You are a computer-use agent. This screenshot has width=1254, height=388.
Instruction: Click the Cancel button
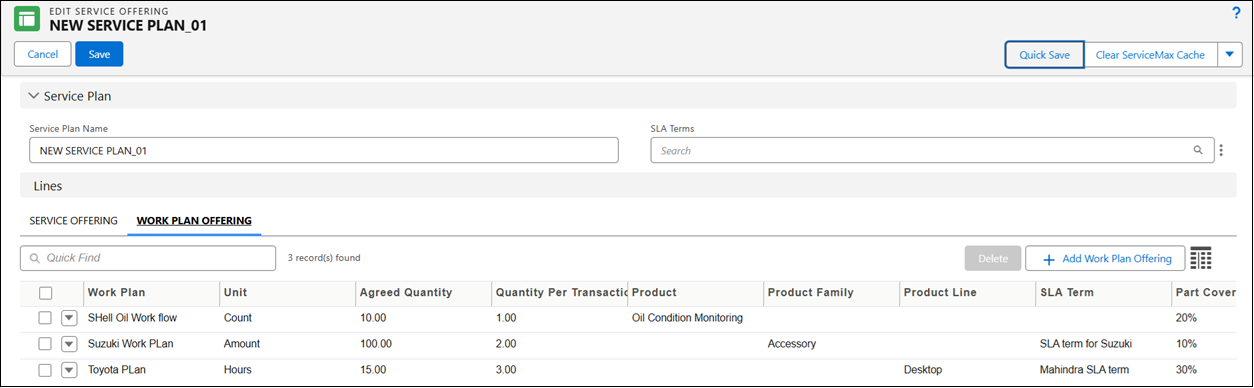point(42,54)
